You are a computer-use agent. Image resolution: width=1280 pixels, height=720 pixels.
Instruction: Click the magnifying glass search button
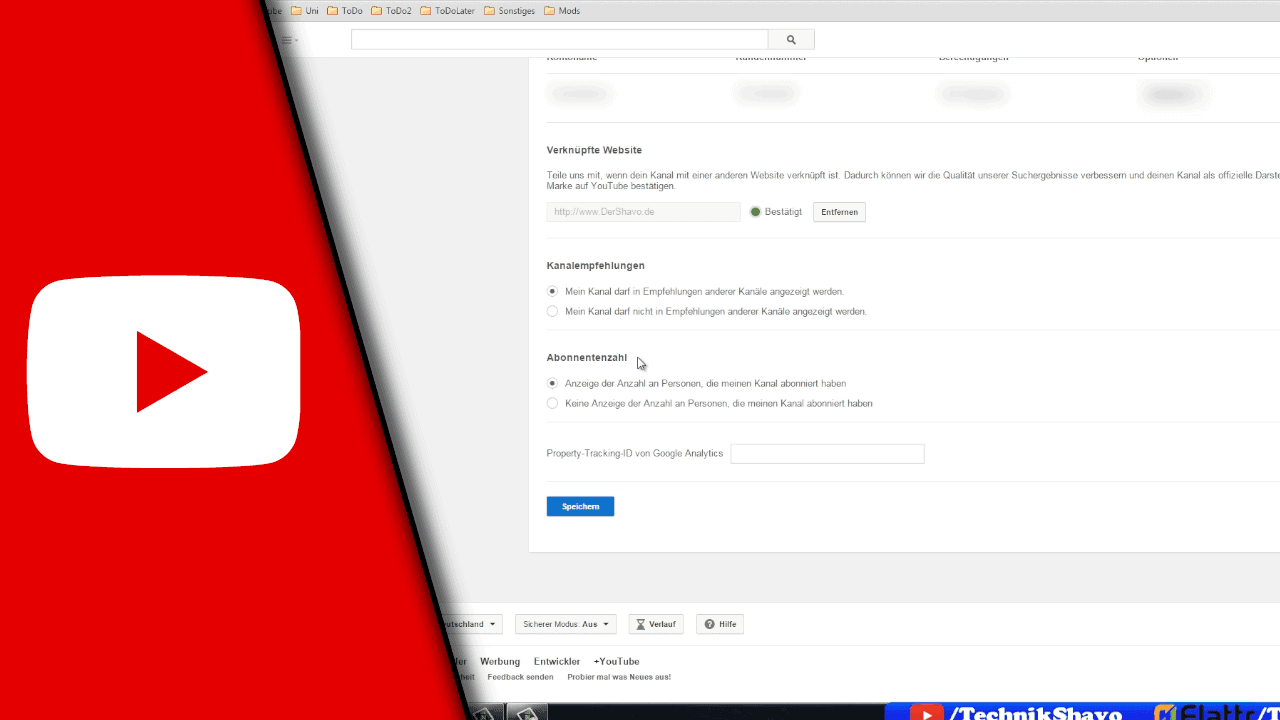791,40
